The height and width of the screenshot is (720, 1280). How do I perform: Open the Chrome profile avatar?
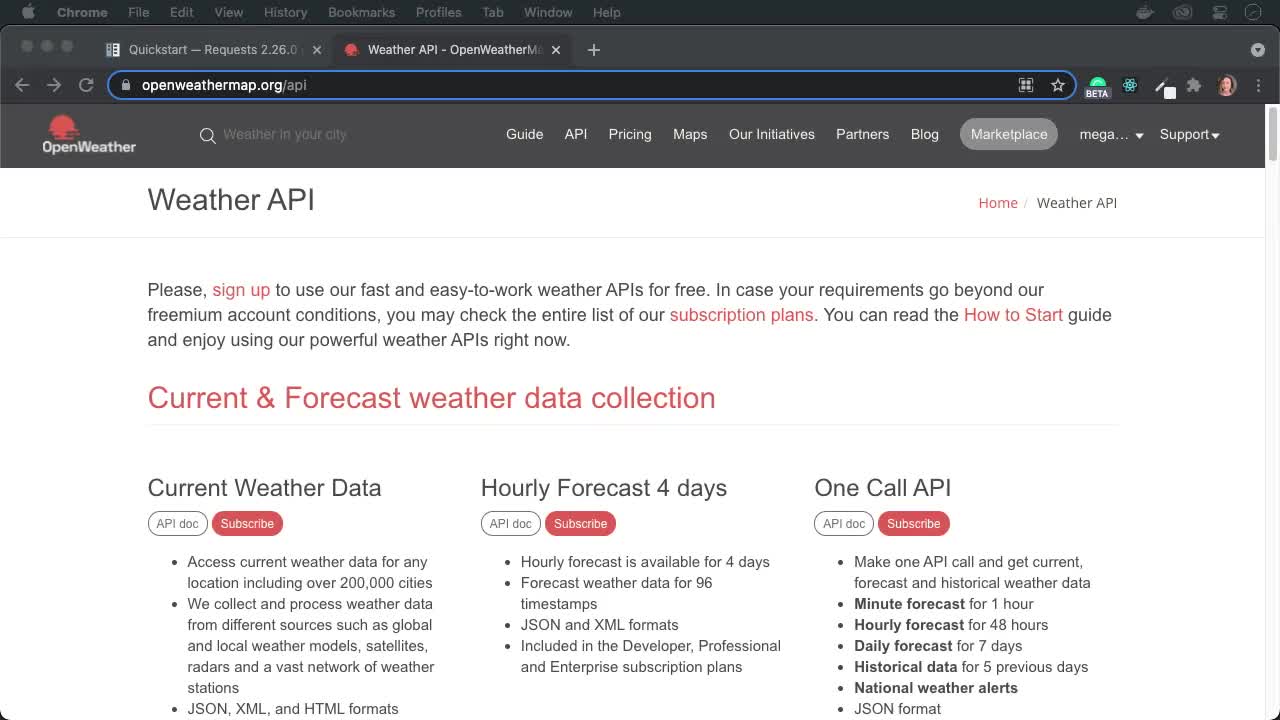(x=1227, y=85)
